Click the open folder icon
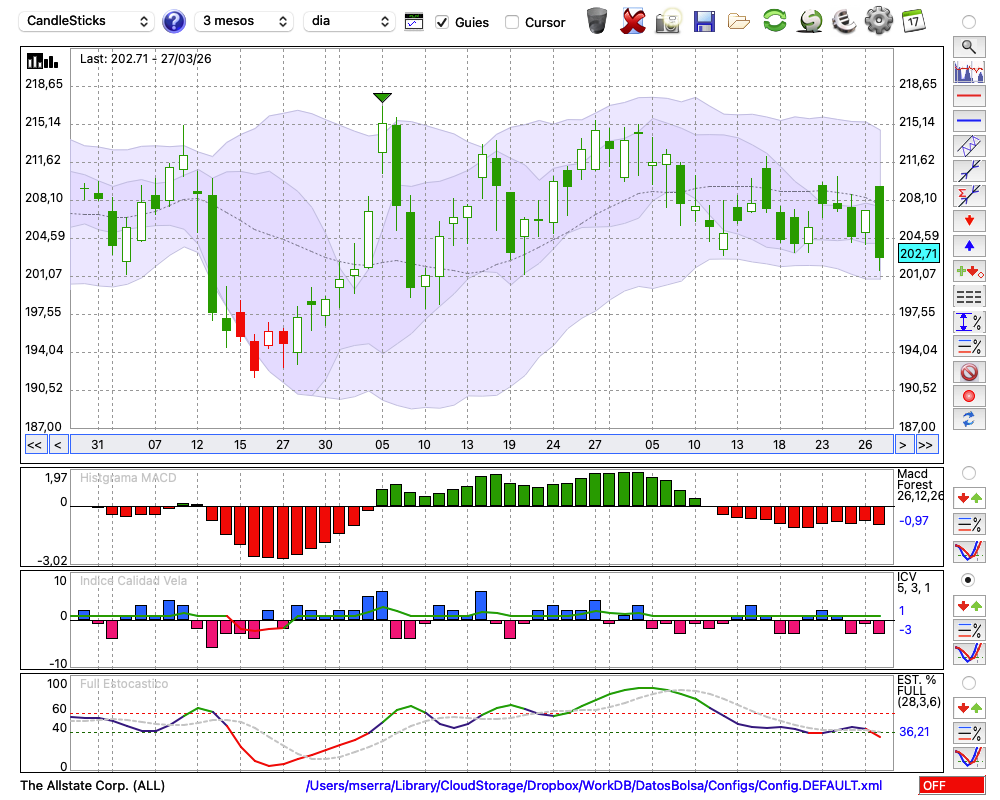The height and width of the screenshot is (800, 1000). (x=739, y=22)
